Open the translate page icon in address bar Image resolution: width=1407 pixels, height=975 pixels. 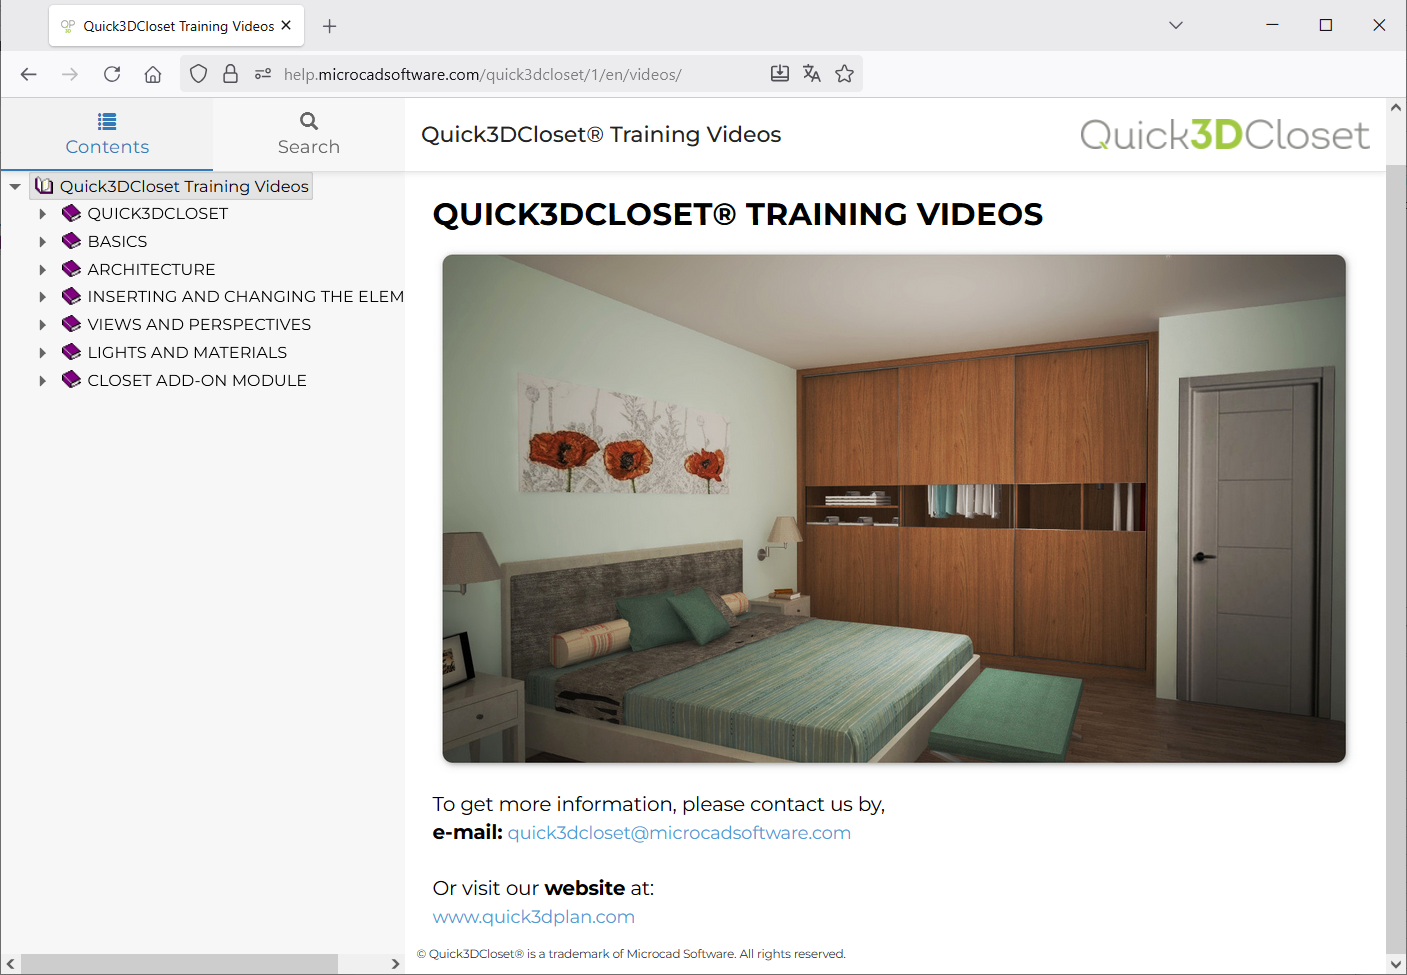pos(812,74)
